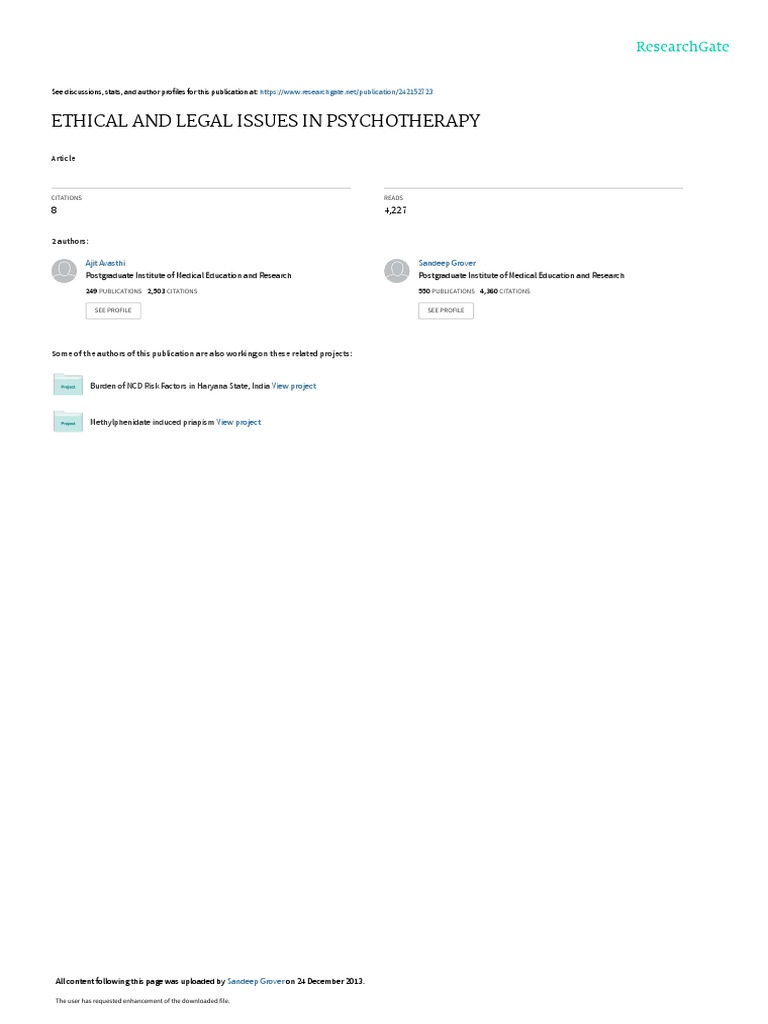Click Ajit Avasthi's profile avatar
The width and height of the screenshot is (768, 1024).
(x=64, y=271)
